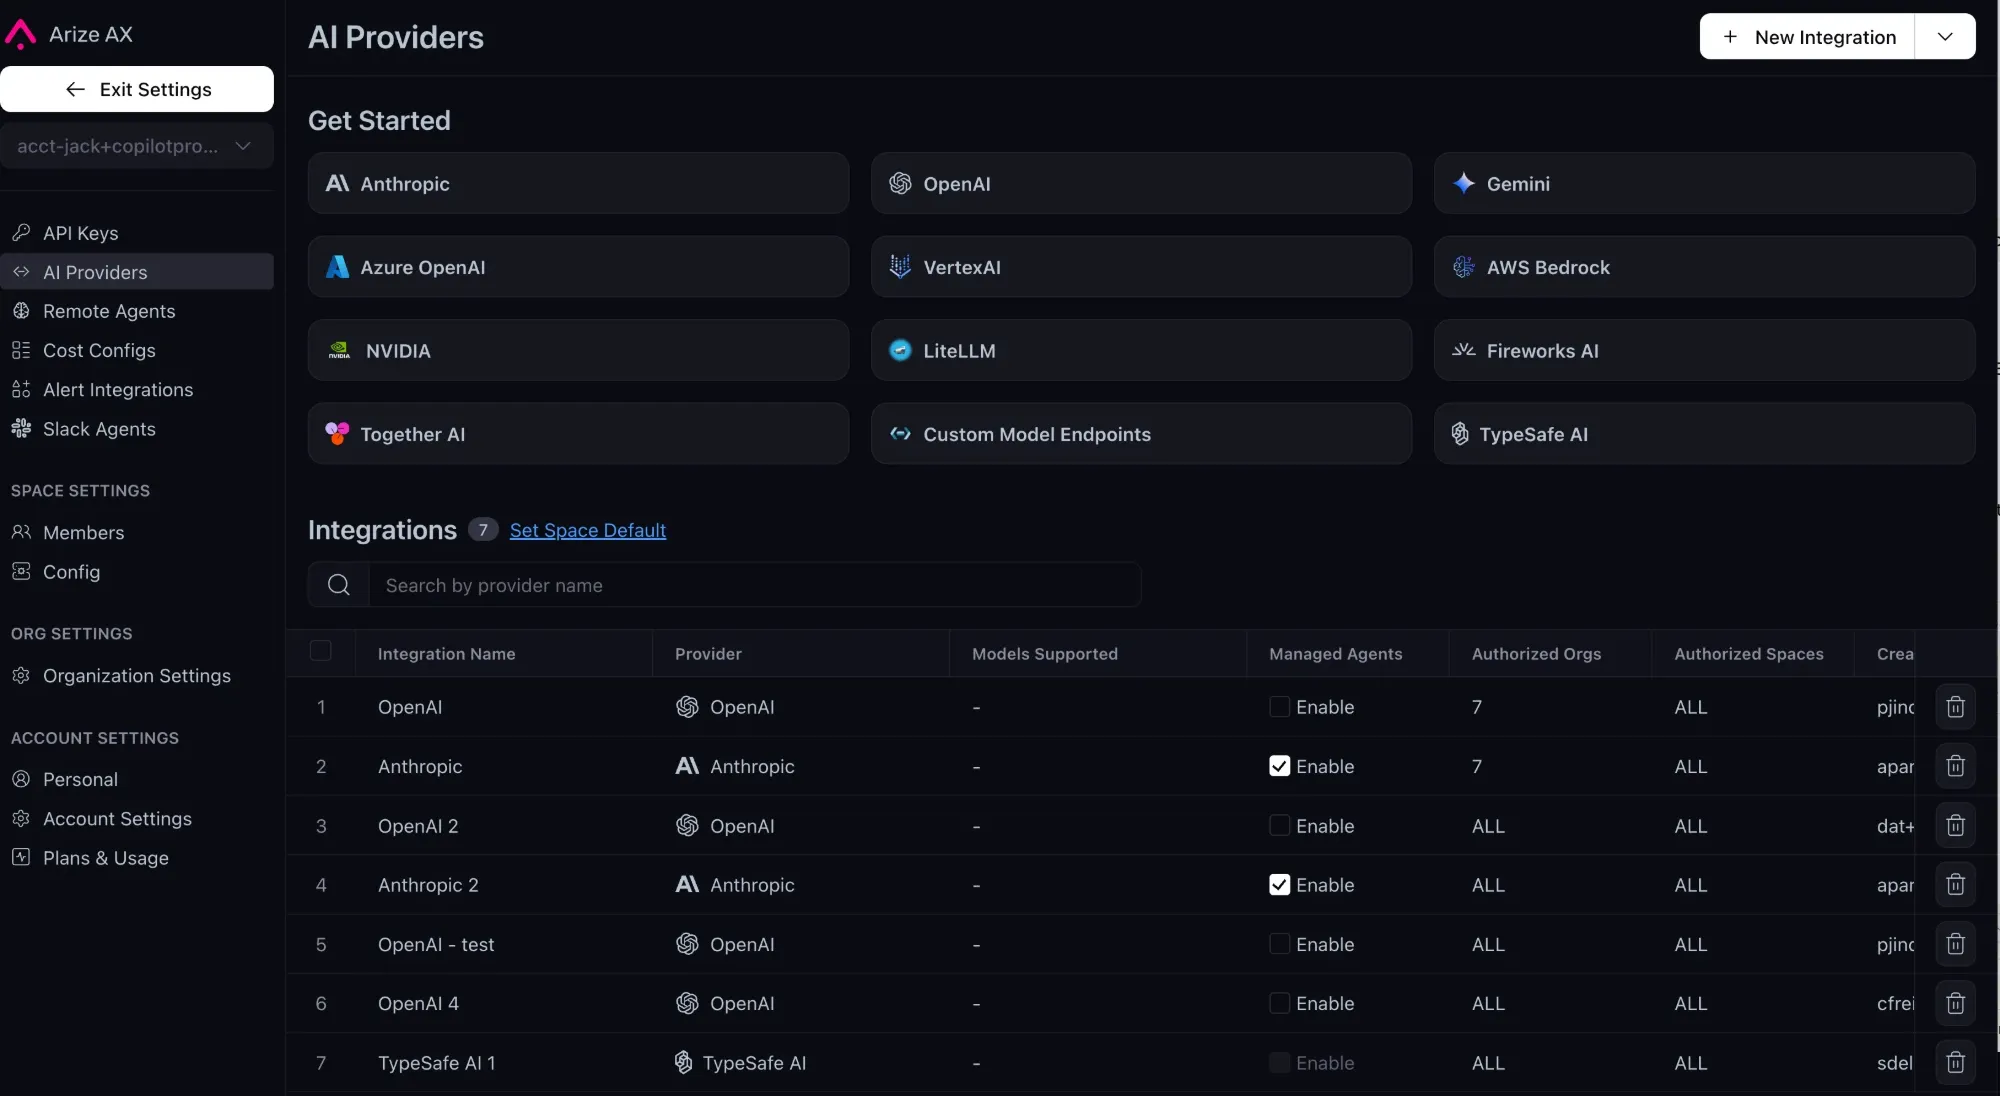Click the New Integration button
The image size is (2000, 1096).
pos(1807,37)
